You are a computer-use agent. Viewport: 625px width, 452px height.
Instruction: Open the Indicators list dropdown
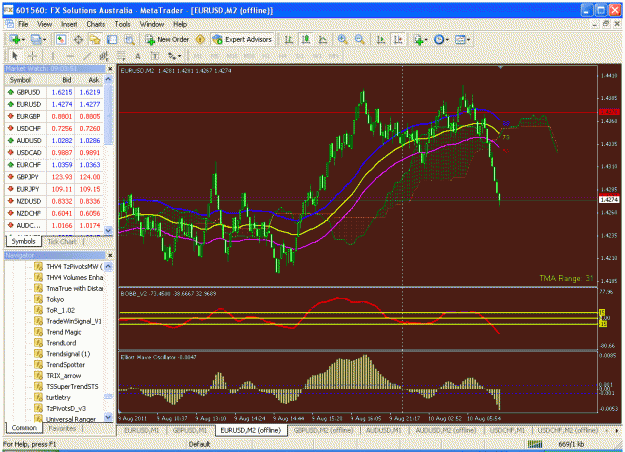coord(421,39)
